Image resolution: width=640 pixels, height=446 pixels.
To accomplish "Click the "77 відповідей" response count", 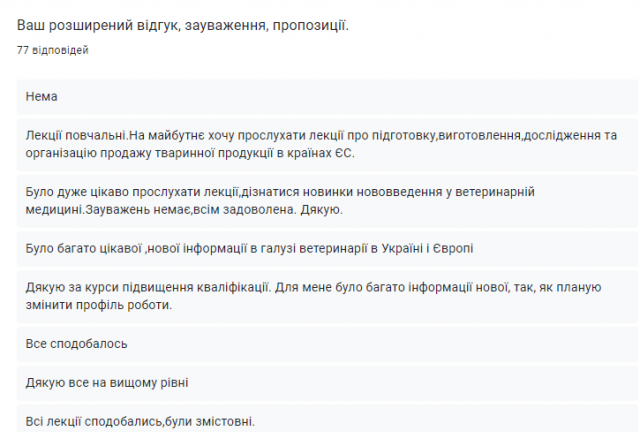I will (x=52, y=50).
